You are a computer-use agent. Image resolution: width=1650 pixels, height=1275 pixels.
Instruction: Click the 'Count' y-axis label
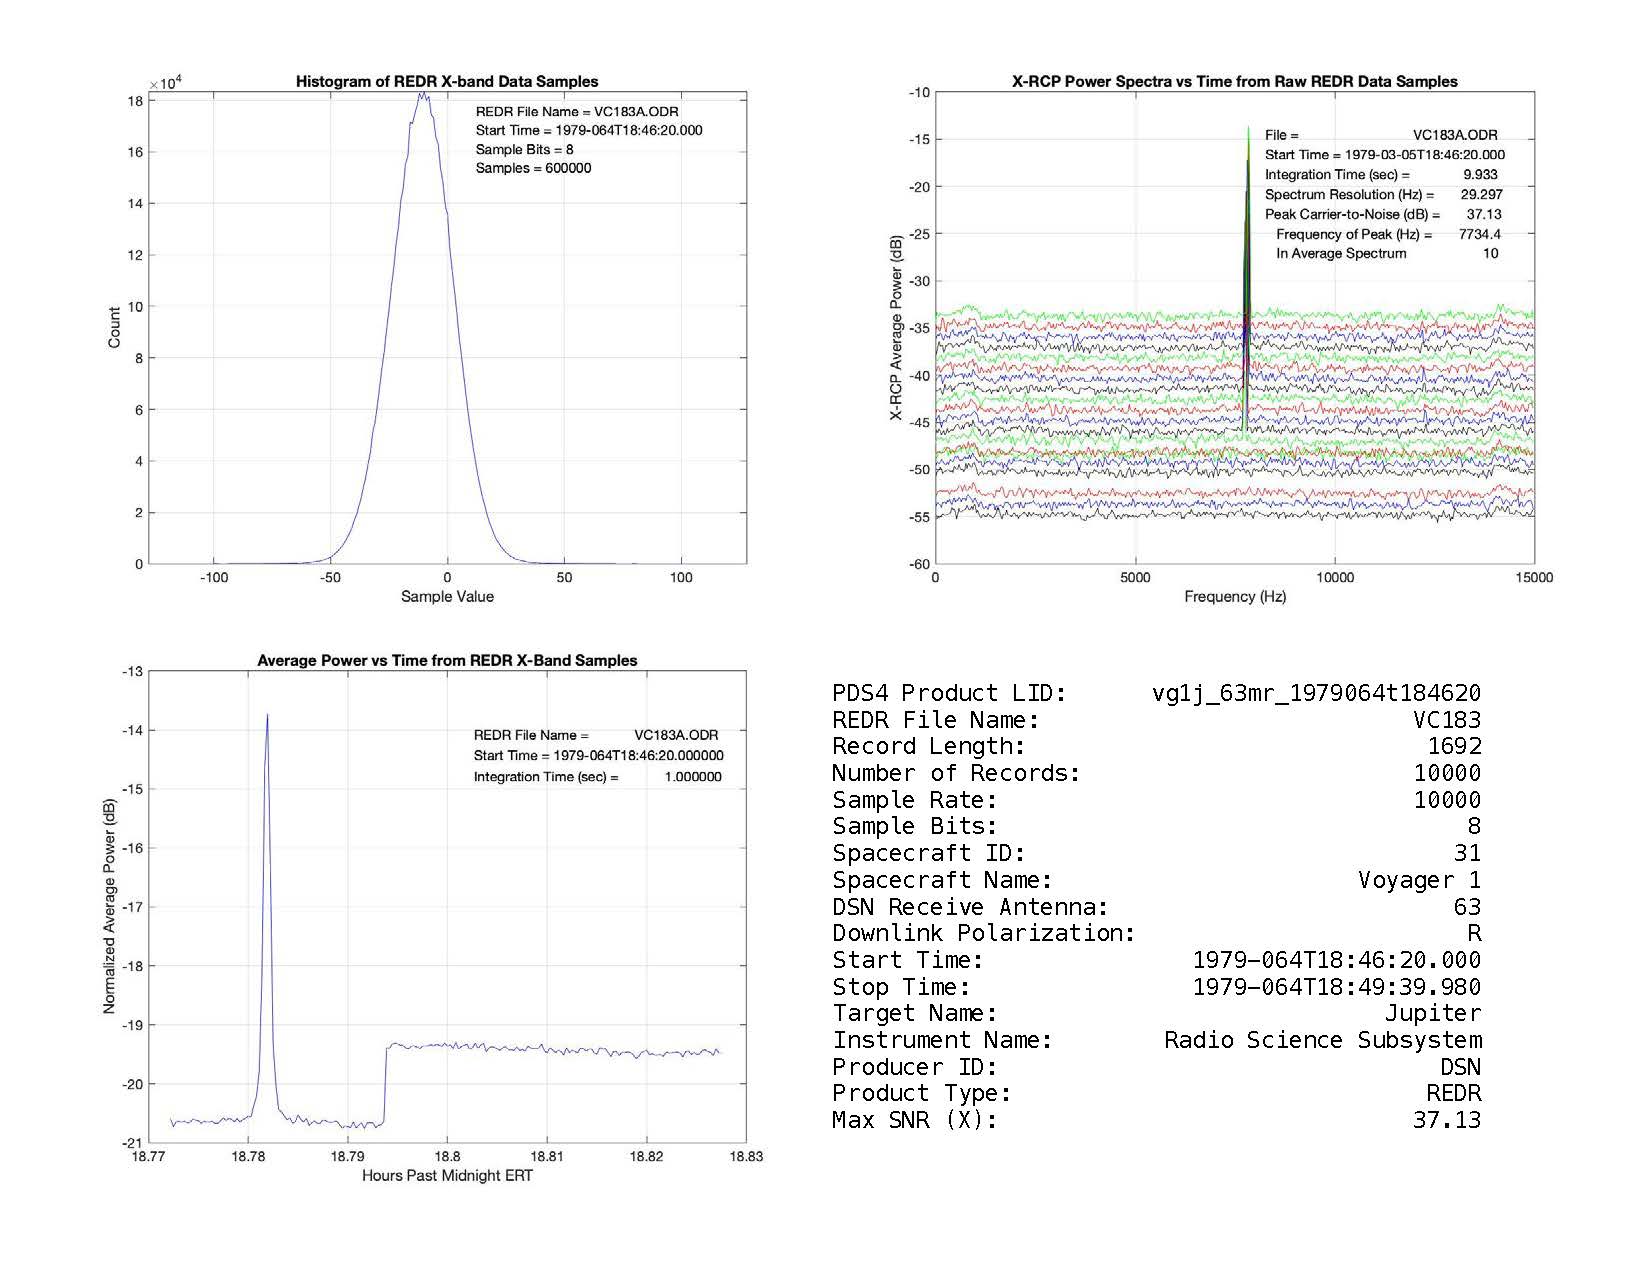pos(114,328)
